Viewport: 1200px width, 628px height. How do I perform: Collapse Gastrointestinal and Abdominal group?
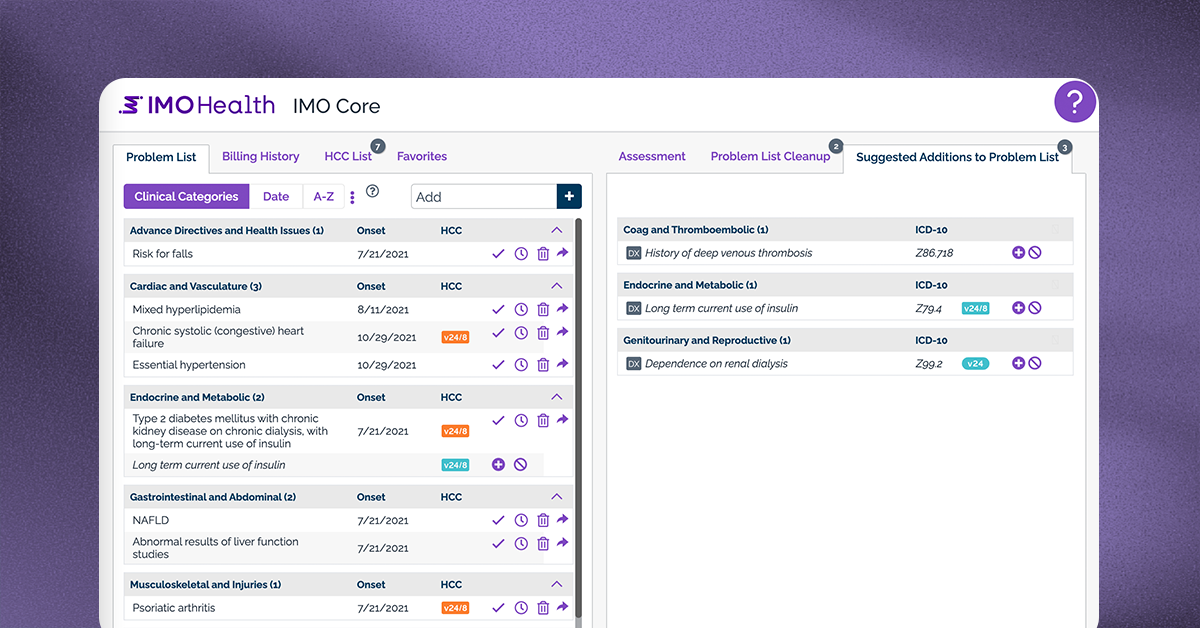557,497
